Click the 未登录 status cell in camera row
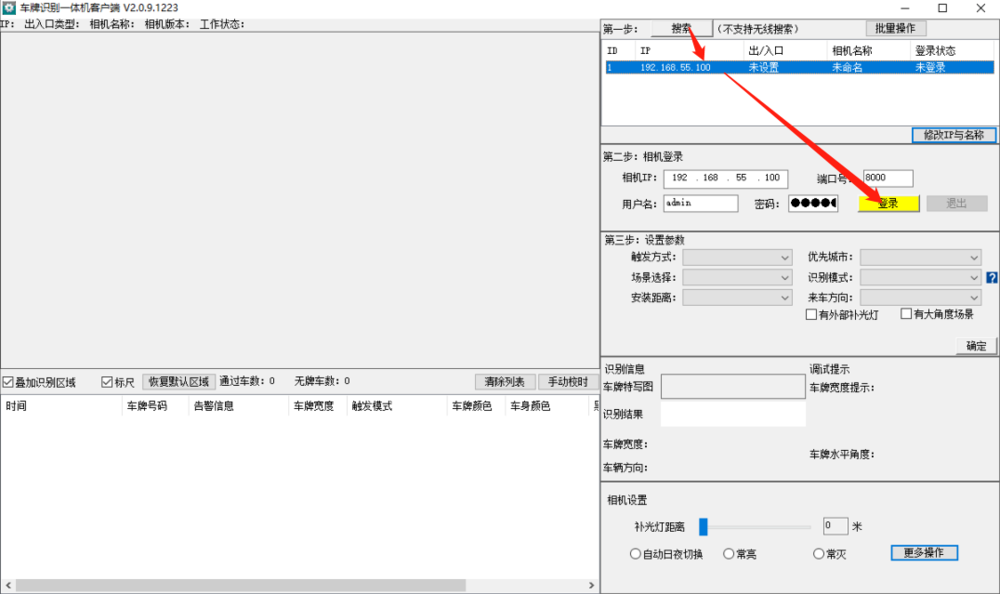Viewport: 1000px width, 594px height. 930,68
